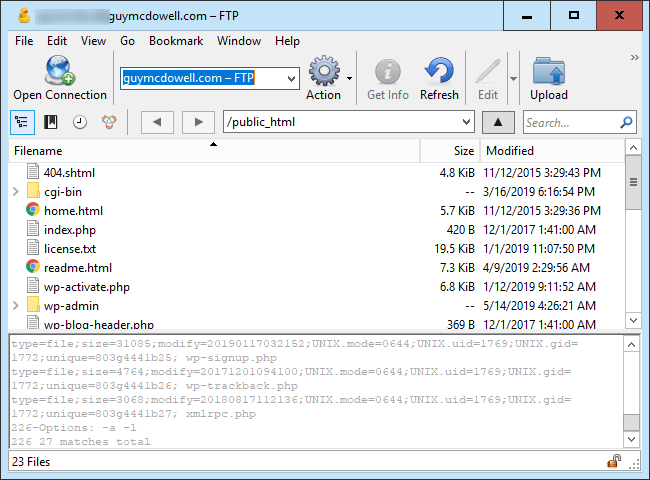650x480 pixels.
Task: Go forward with the right arrow
Action: (x=199, y=122)
